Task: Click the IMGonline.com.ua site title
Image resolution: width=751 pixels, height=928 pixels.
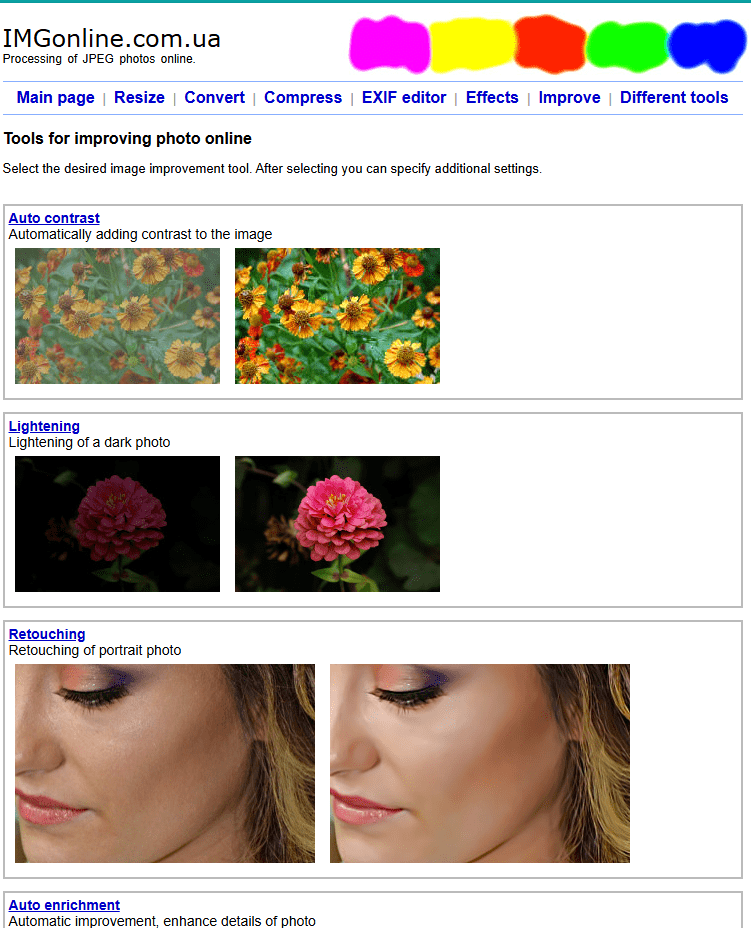Action: [112, 39]
